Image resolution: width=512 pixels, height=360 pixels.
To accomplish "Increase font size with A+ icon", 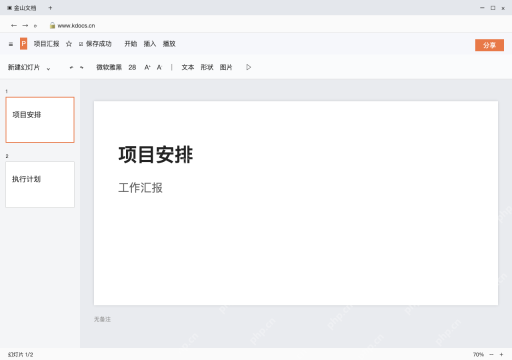I will tap(147, 67).
